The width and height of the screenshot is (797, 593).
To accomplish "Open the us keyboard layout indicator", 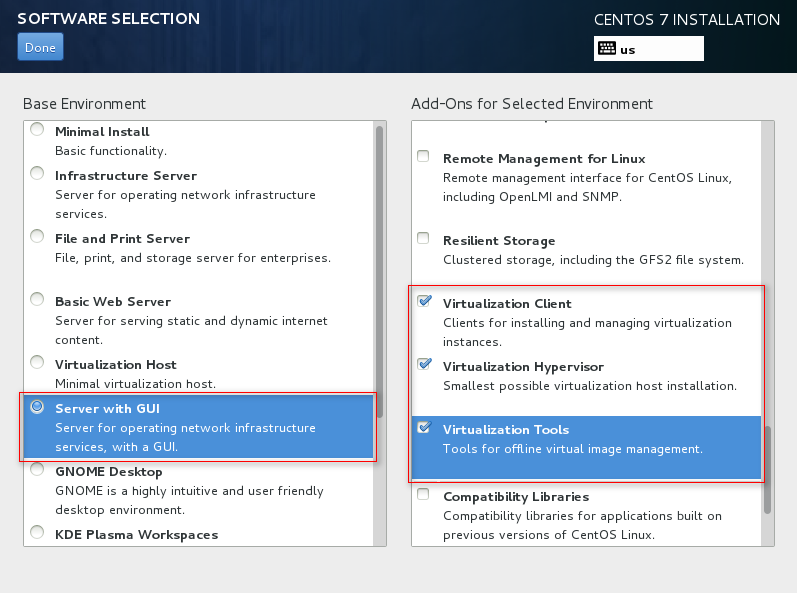I will [x=649, y=48].
